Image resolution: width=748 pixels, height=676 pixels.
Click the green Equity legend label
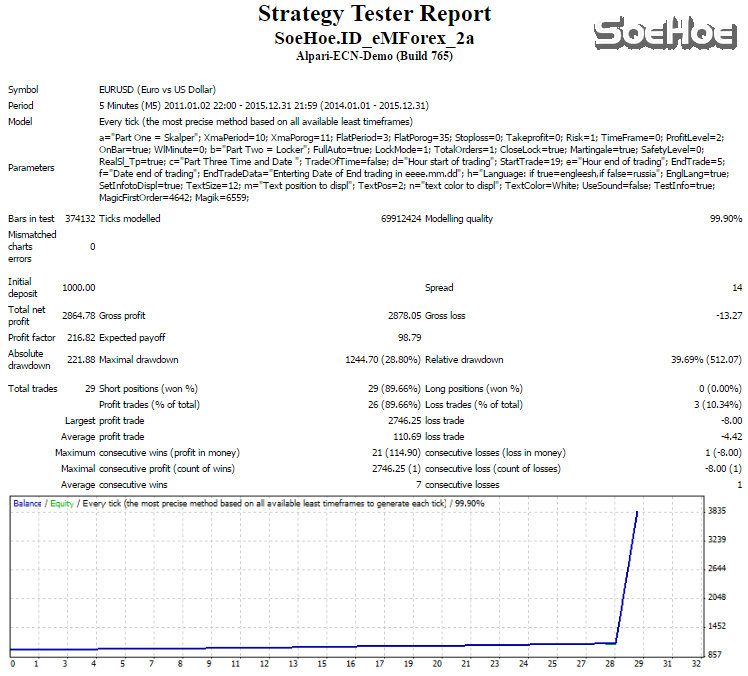[61, 504]
